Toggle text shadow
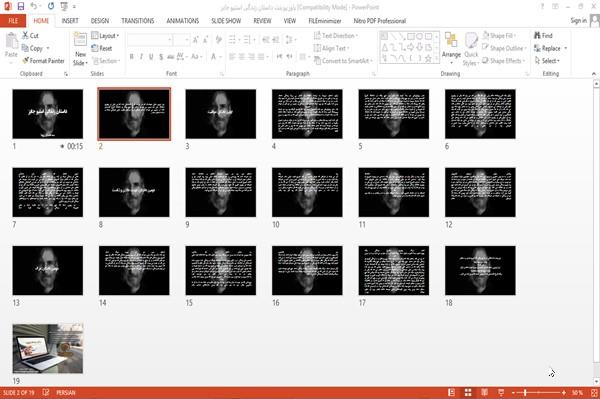 tap(161, 57)
